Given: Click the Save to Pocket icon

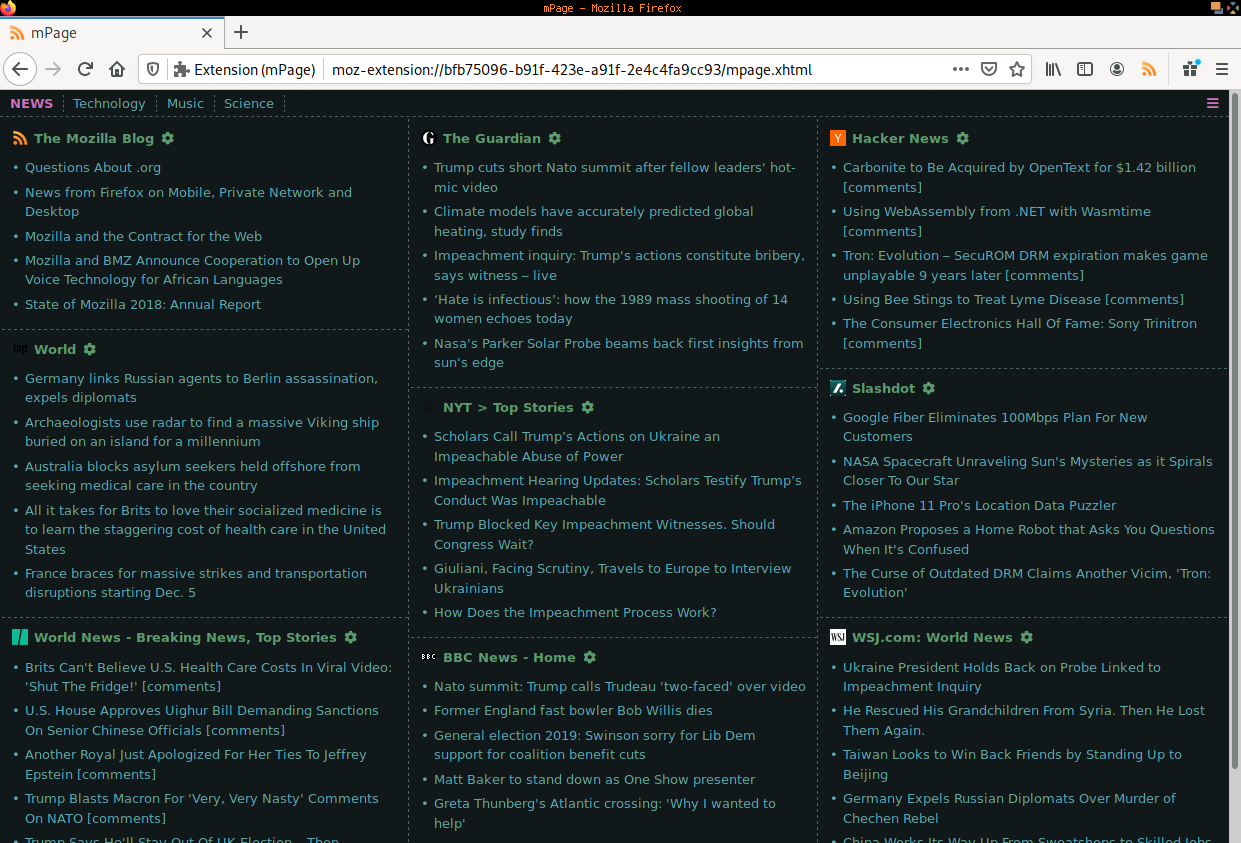Looking at the screenshot, I should [989, 69].
